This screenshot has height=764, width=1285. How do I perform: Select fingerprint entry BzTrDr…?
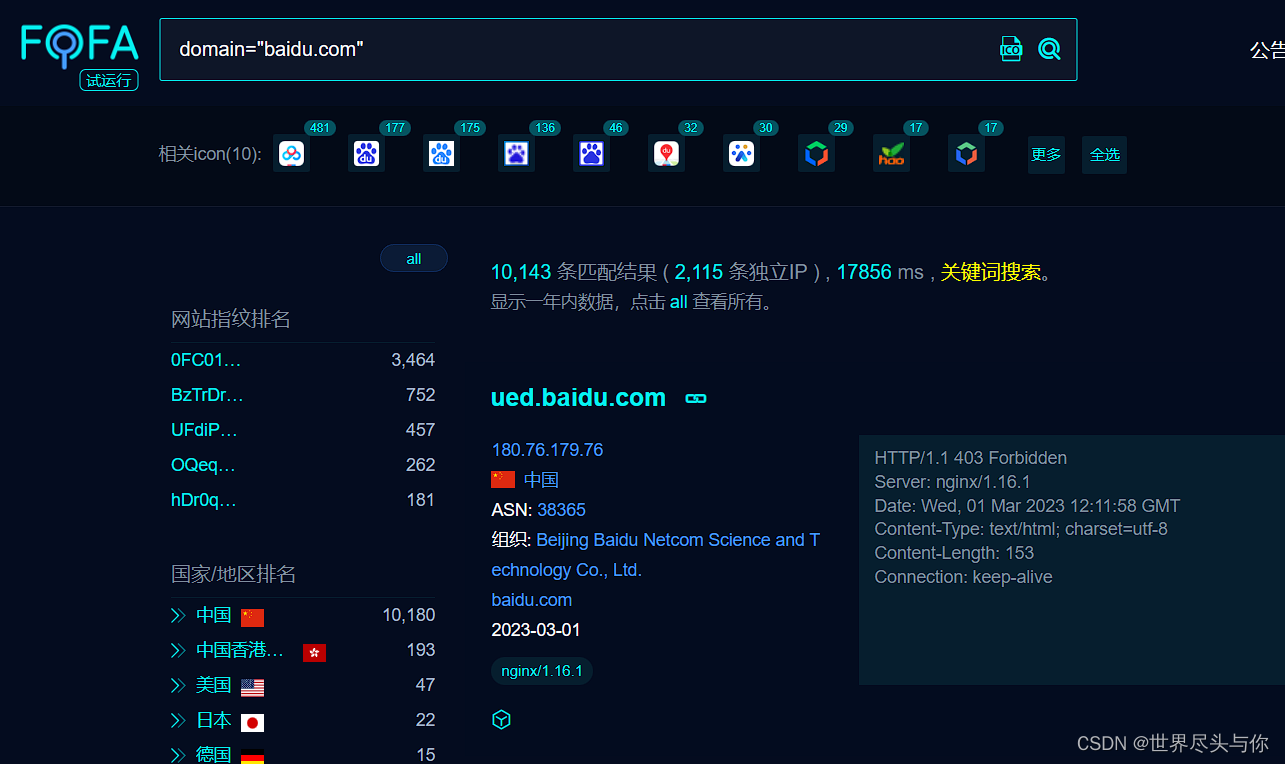207,395
